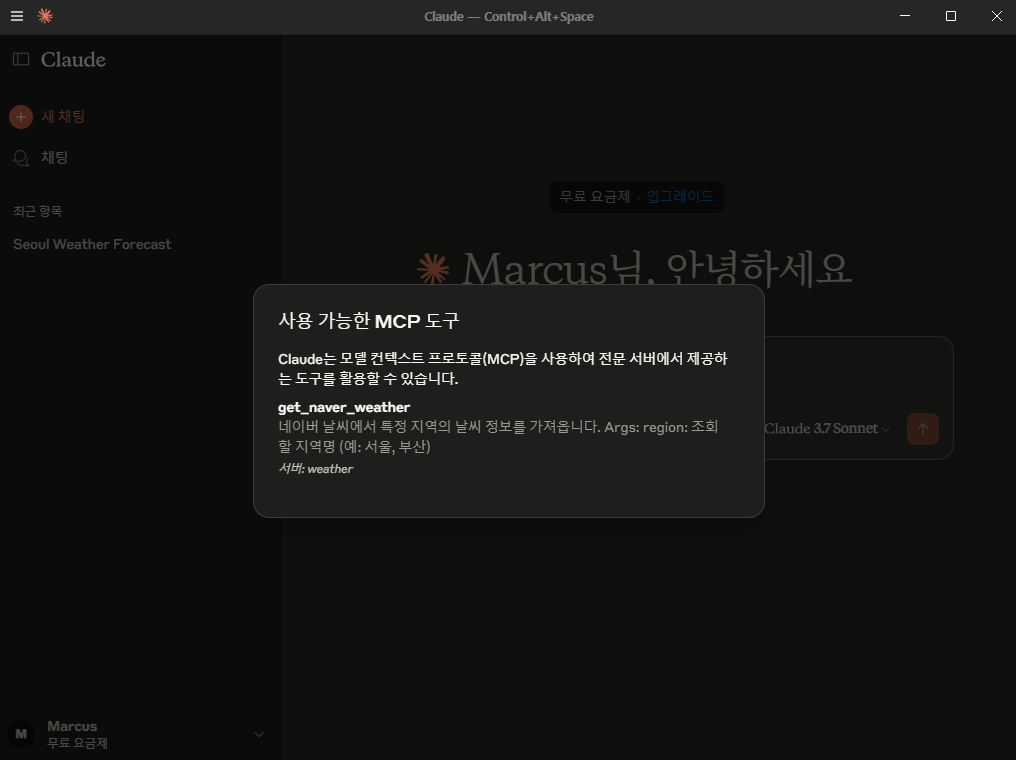Image resolution: width=1016 pixels, height=760 pixels.
Task: Click the get_naver_weather tool name
Action: coord(344,408)
